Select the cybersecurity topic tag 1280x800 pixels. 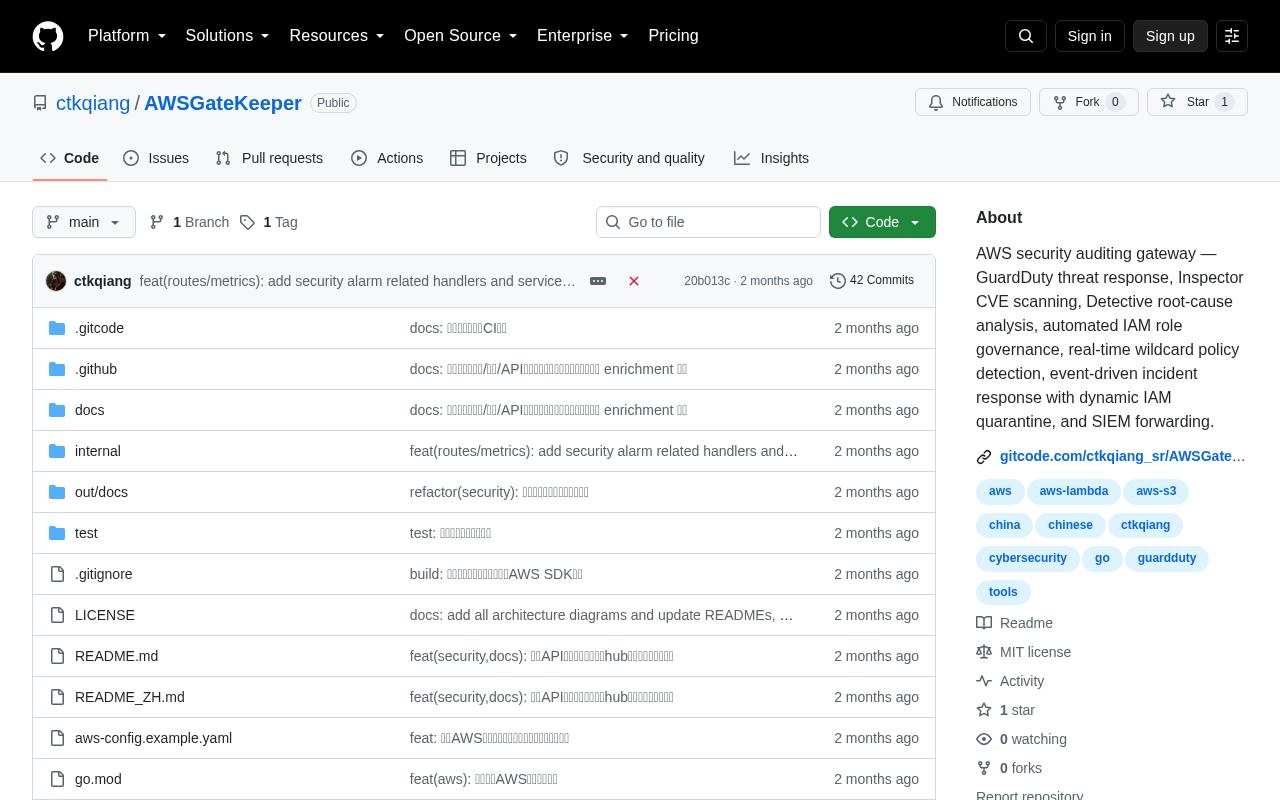(1028, 559)
